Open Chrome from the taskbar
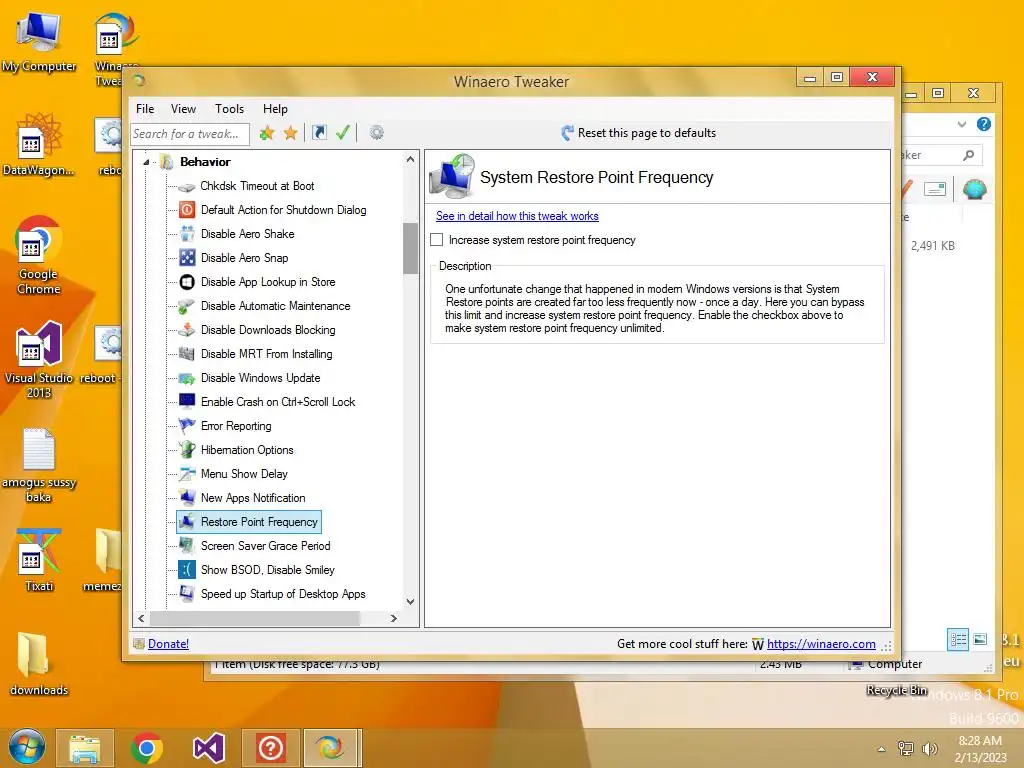Screen dimensions: 1024x768 coord(147,748)
